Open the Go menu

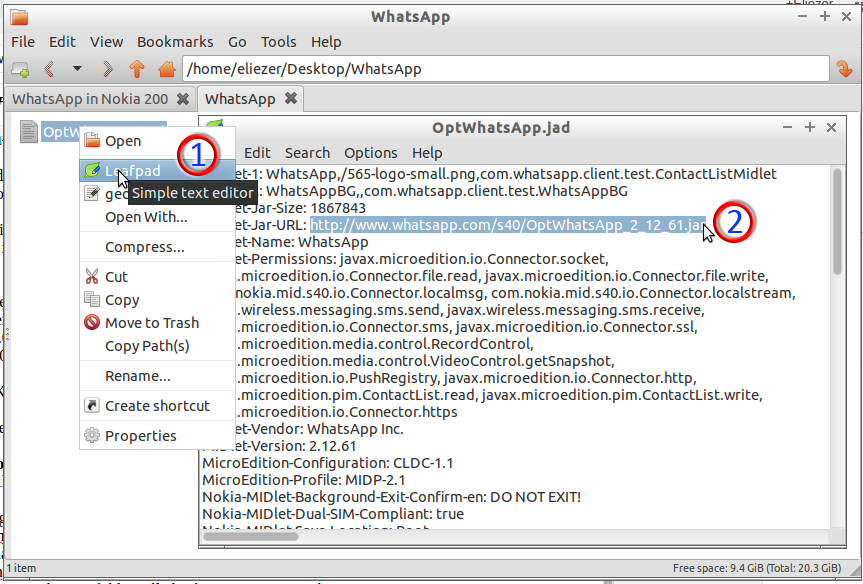coord(237,42)
